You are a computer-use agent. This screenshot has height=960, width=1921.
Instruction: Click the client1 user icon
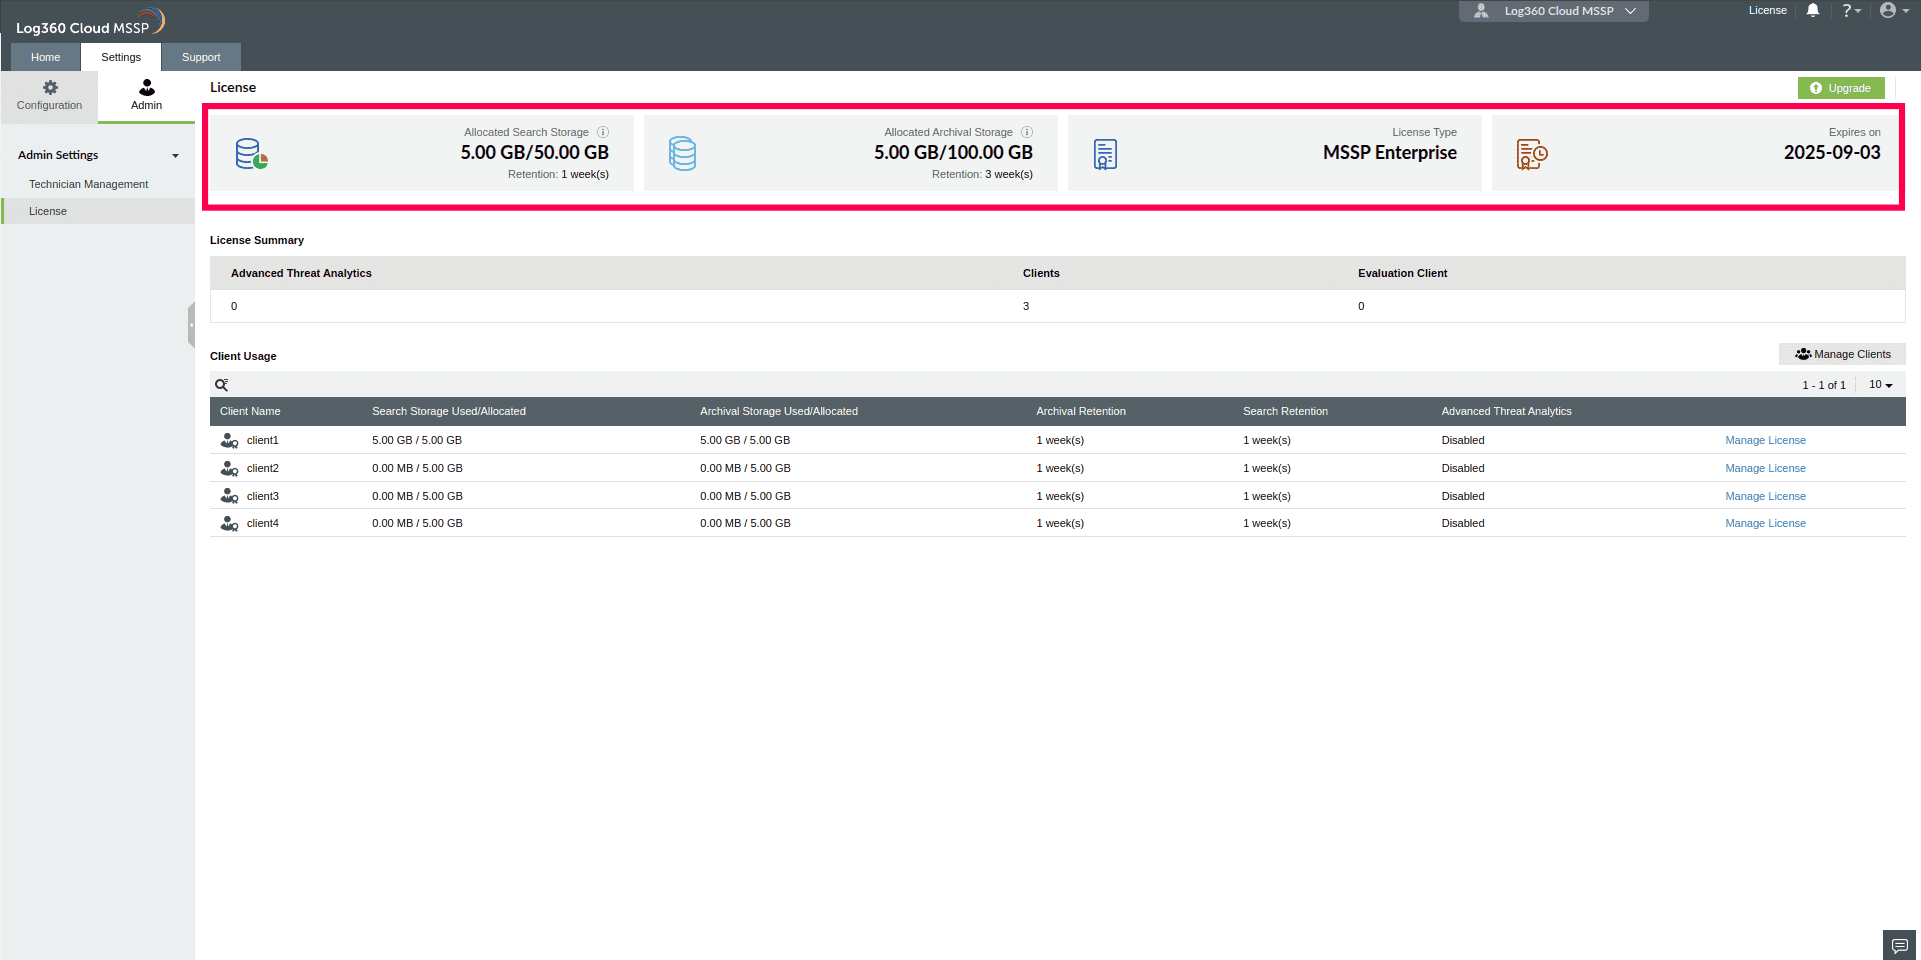(x=229, y=440)
